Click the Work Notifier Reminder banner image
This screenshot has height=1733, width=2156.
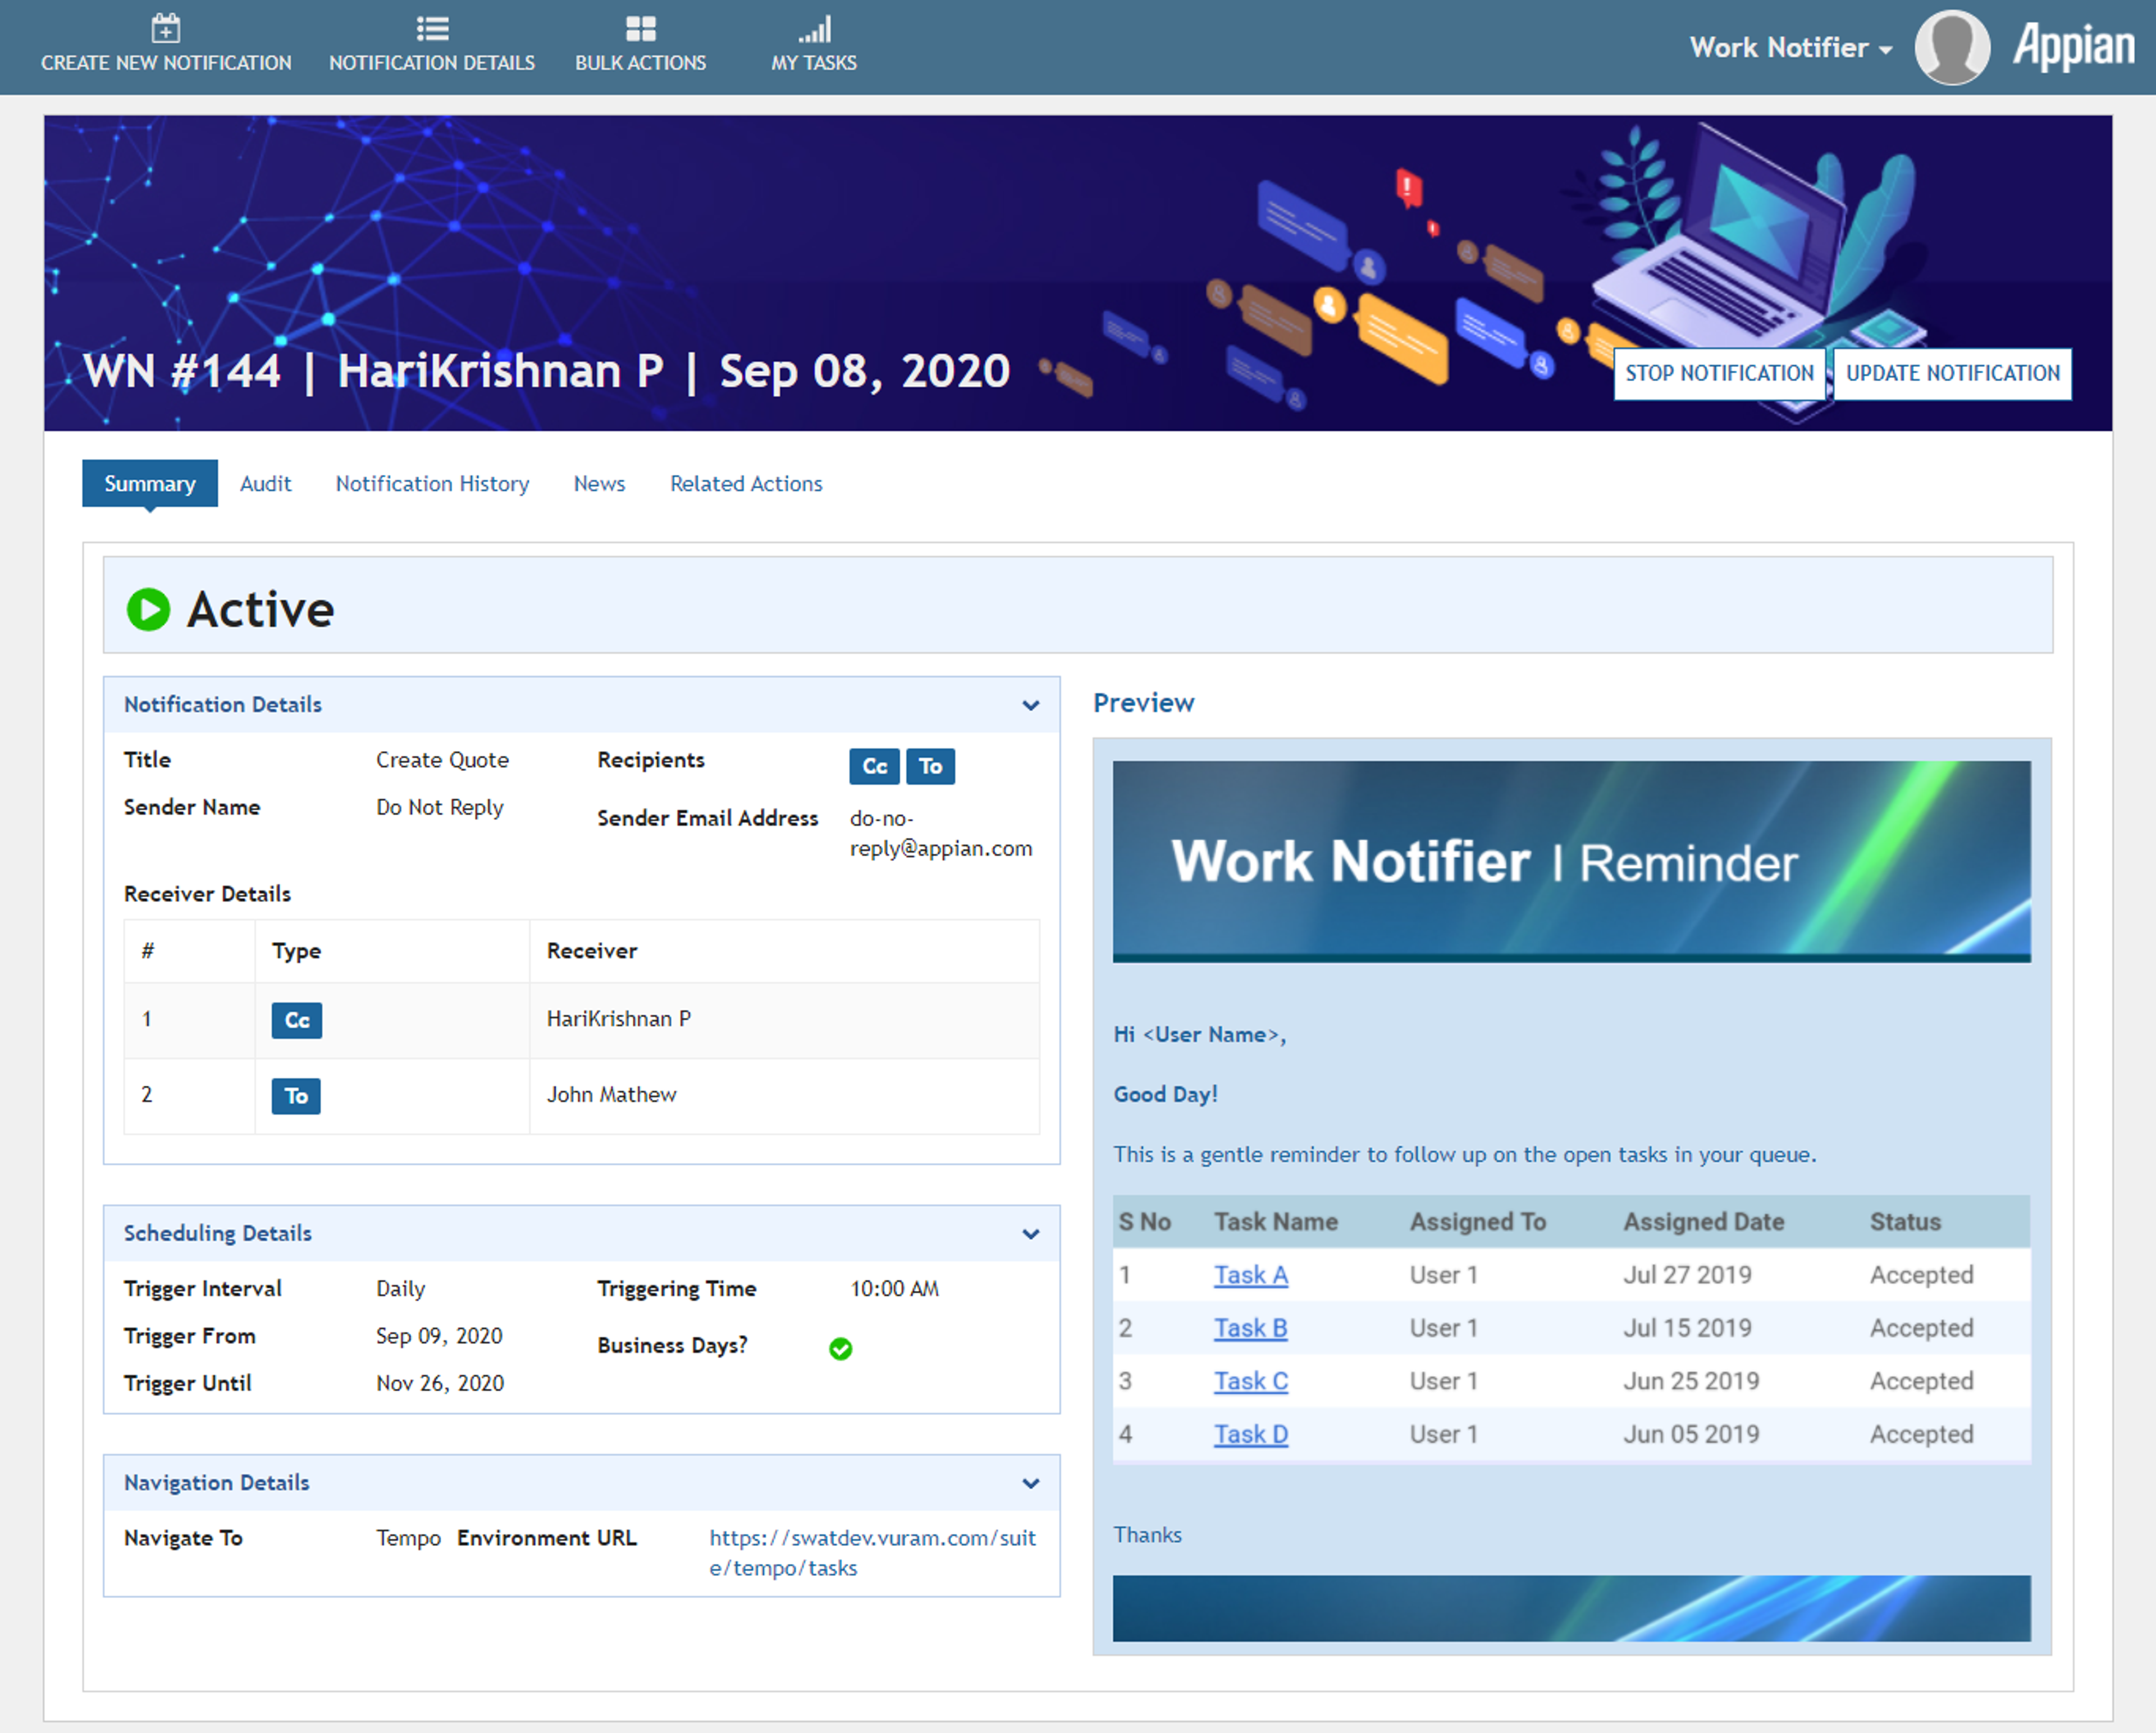pos(1571,861)
